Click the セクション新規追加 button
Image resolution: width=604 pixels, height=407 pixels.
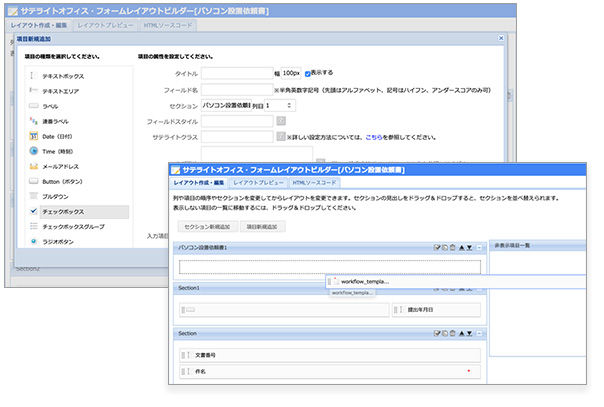[208, 227]
